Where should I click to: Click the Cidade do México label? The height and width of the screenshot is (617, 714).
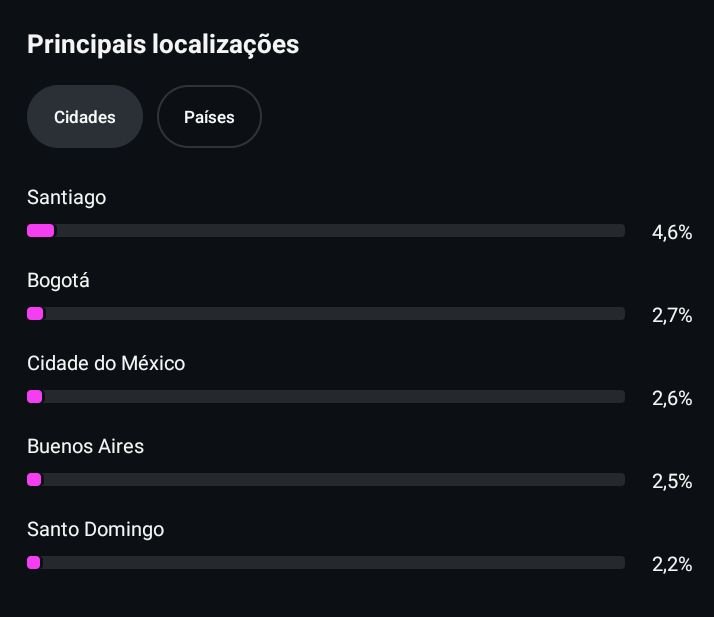106,363
